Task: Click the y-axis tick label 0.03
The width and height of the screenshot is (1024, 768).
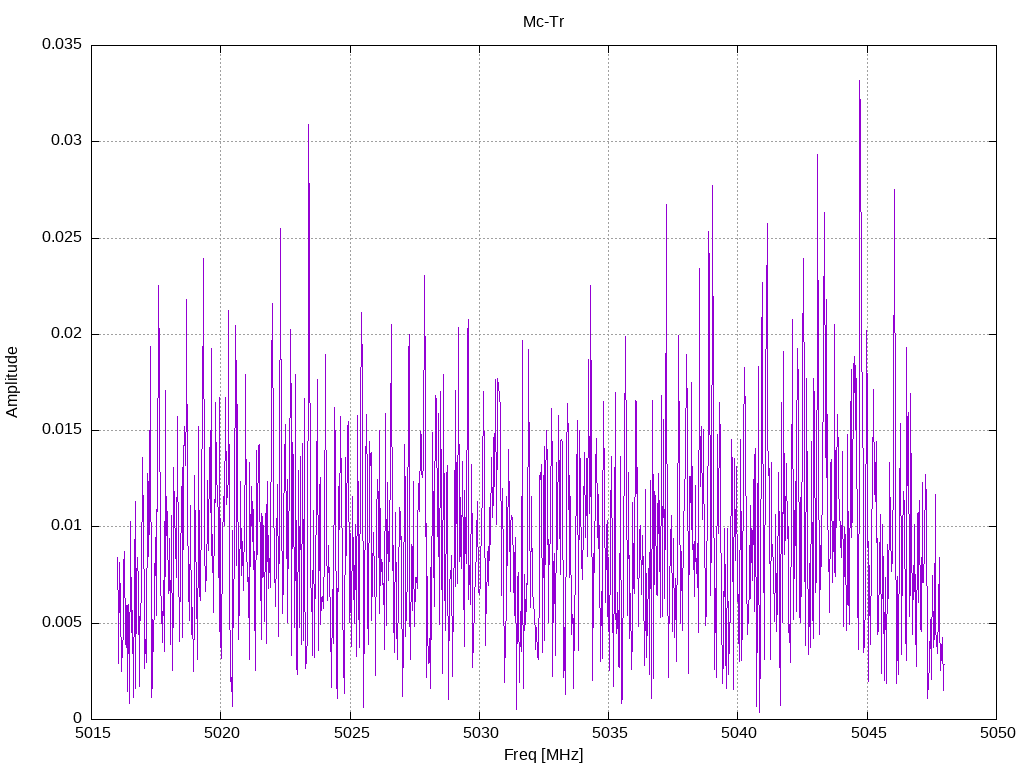Action: click(x=67, y=141)
